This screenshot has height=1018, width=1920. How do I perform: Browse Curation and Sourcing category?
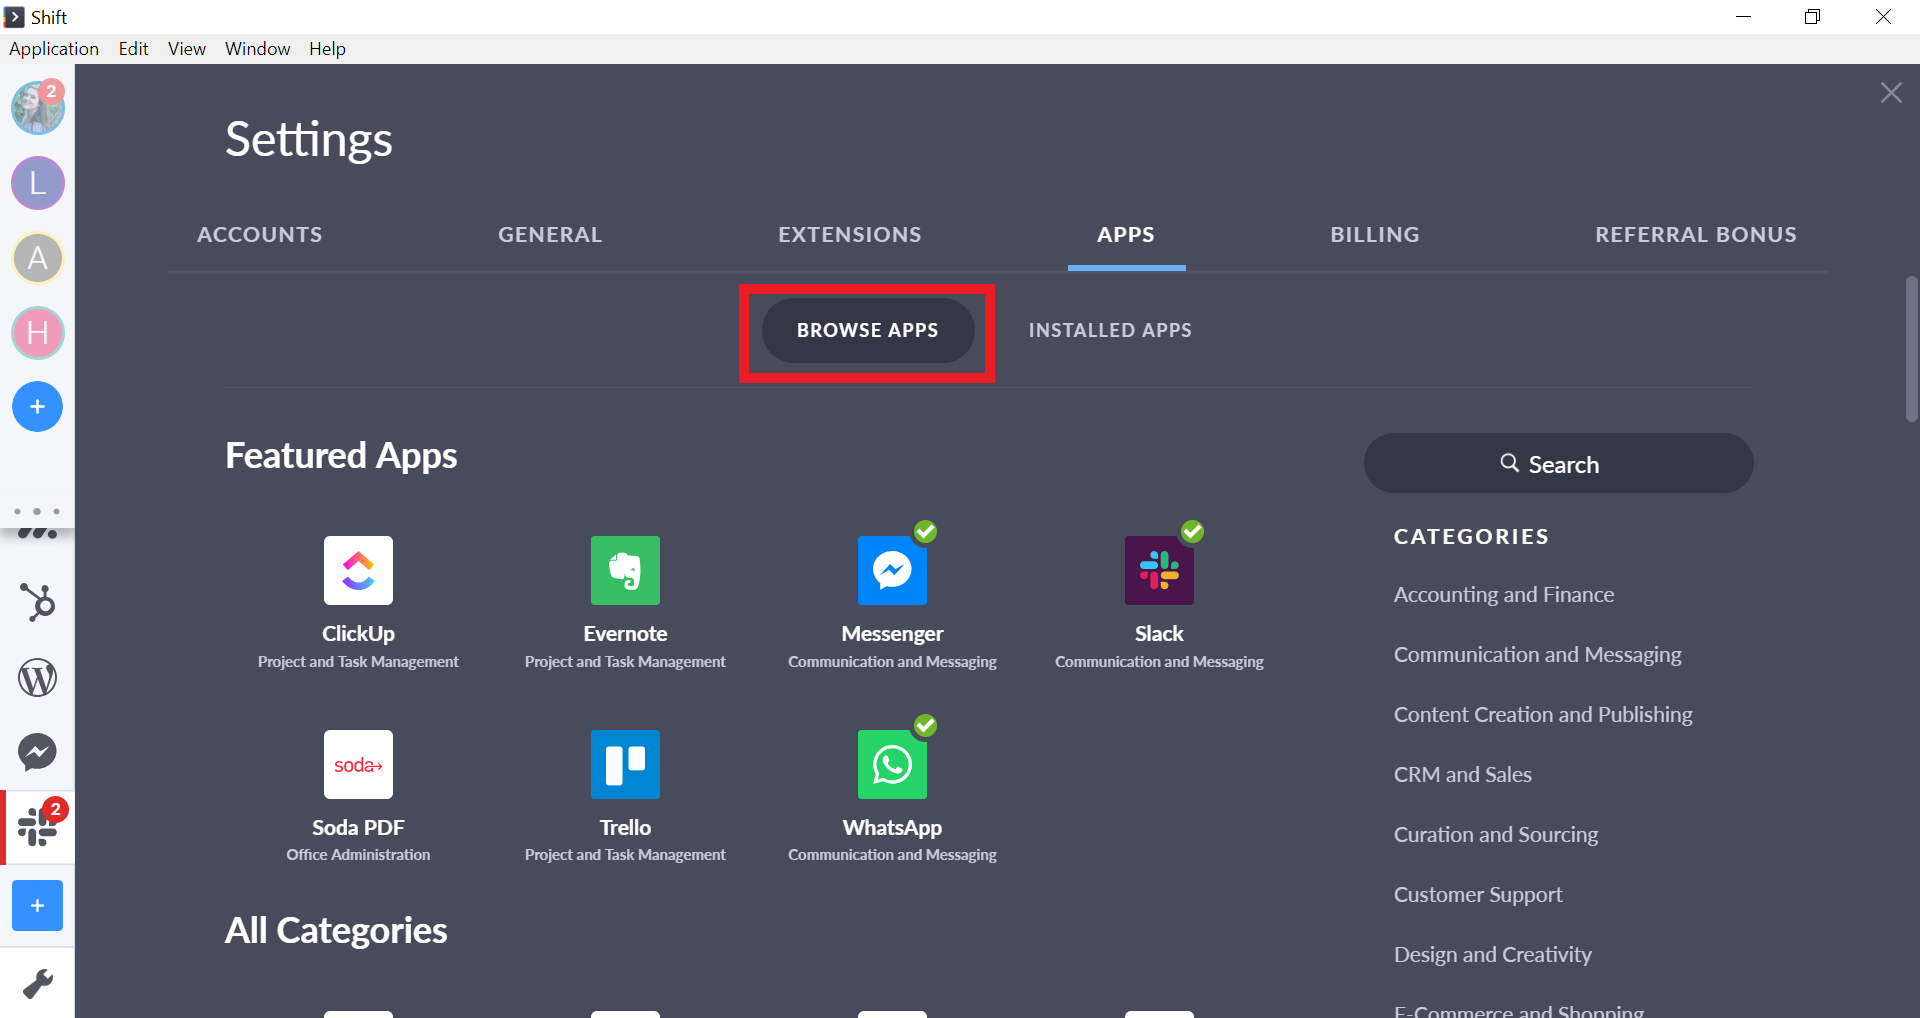tap(1496, 835)
